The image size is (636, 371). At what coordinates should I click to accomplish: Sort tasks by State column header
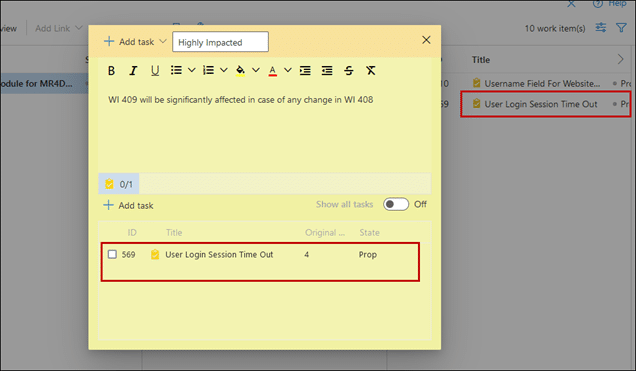[x=370, y=233]
